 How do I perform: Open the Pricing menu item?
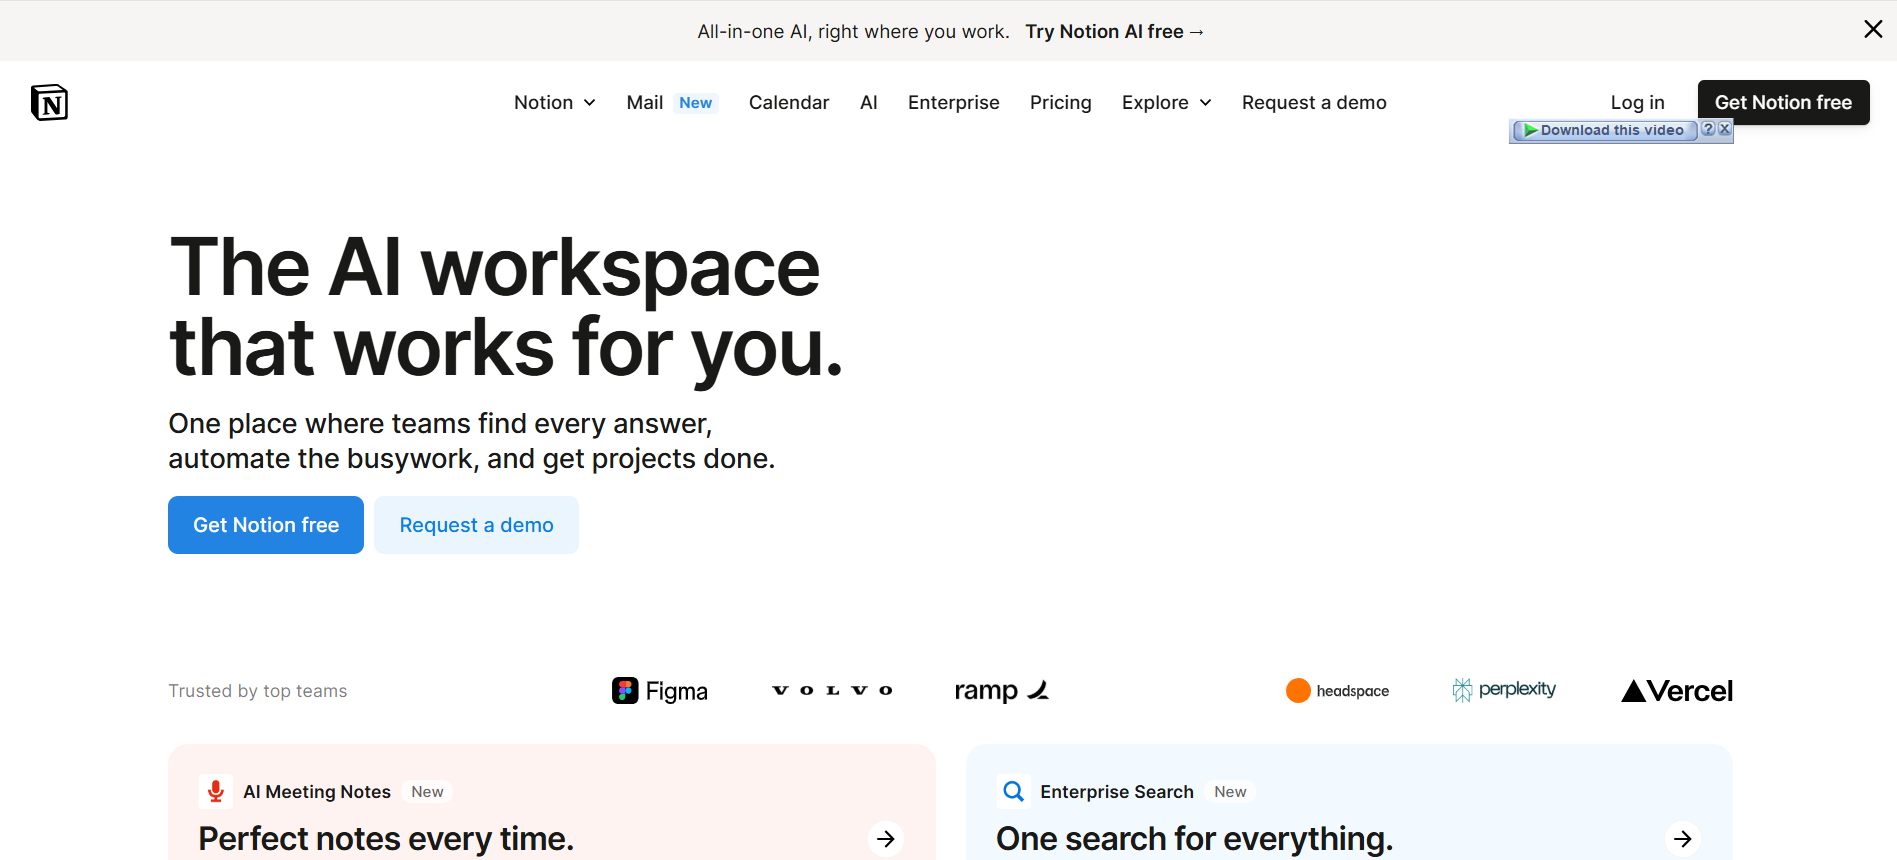[x=1061, y=102]
